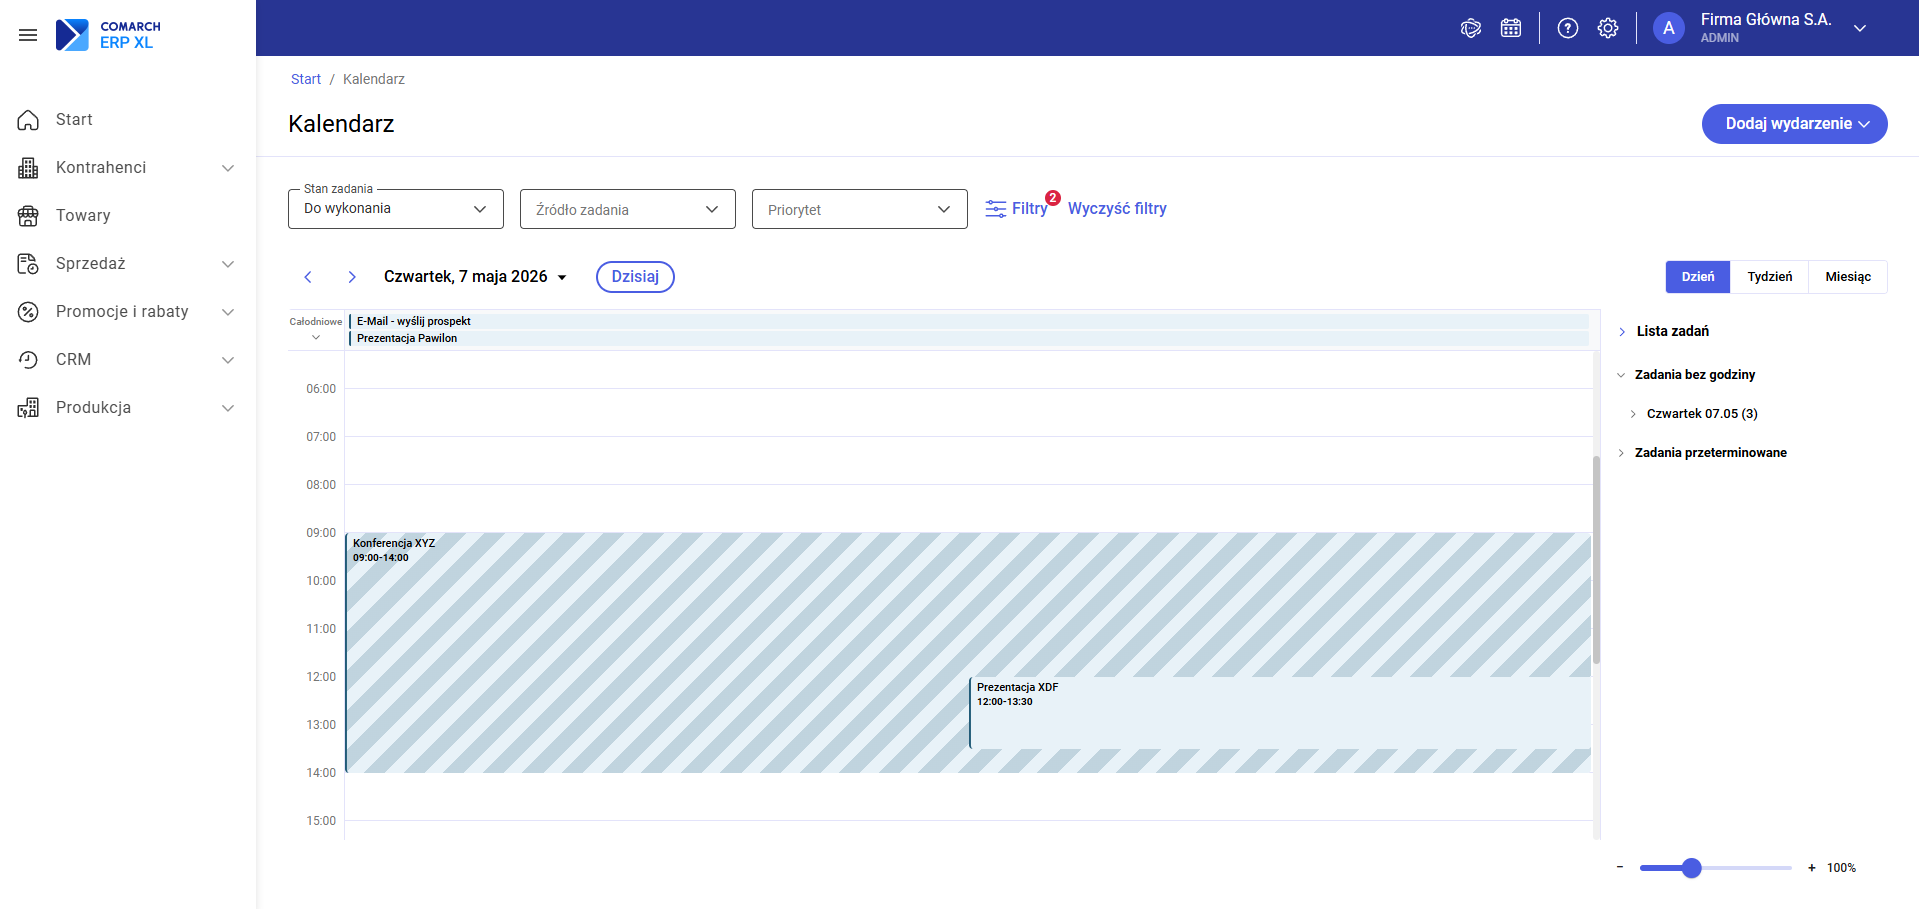The image size is (1919, 909).
Task: Click Wyczyść filtry link
Action: pyautogui.click(x=1117, y=208)
